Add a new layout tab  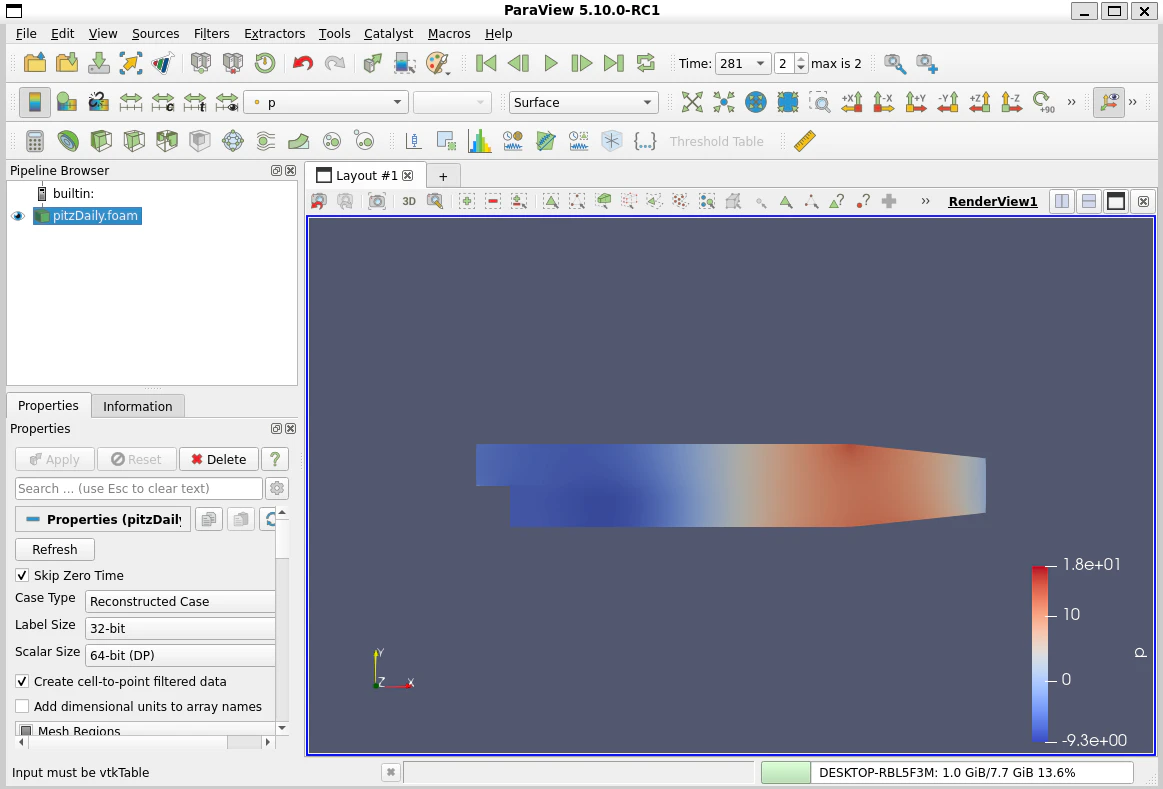click(443, 176)
